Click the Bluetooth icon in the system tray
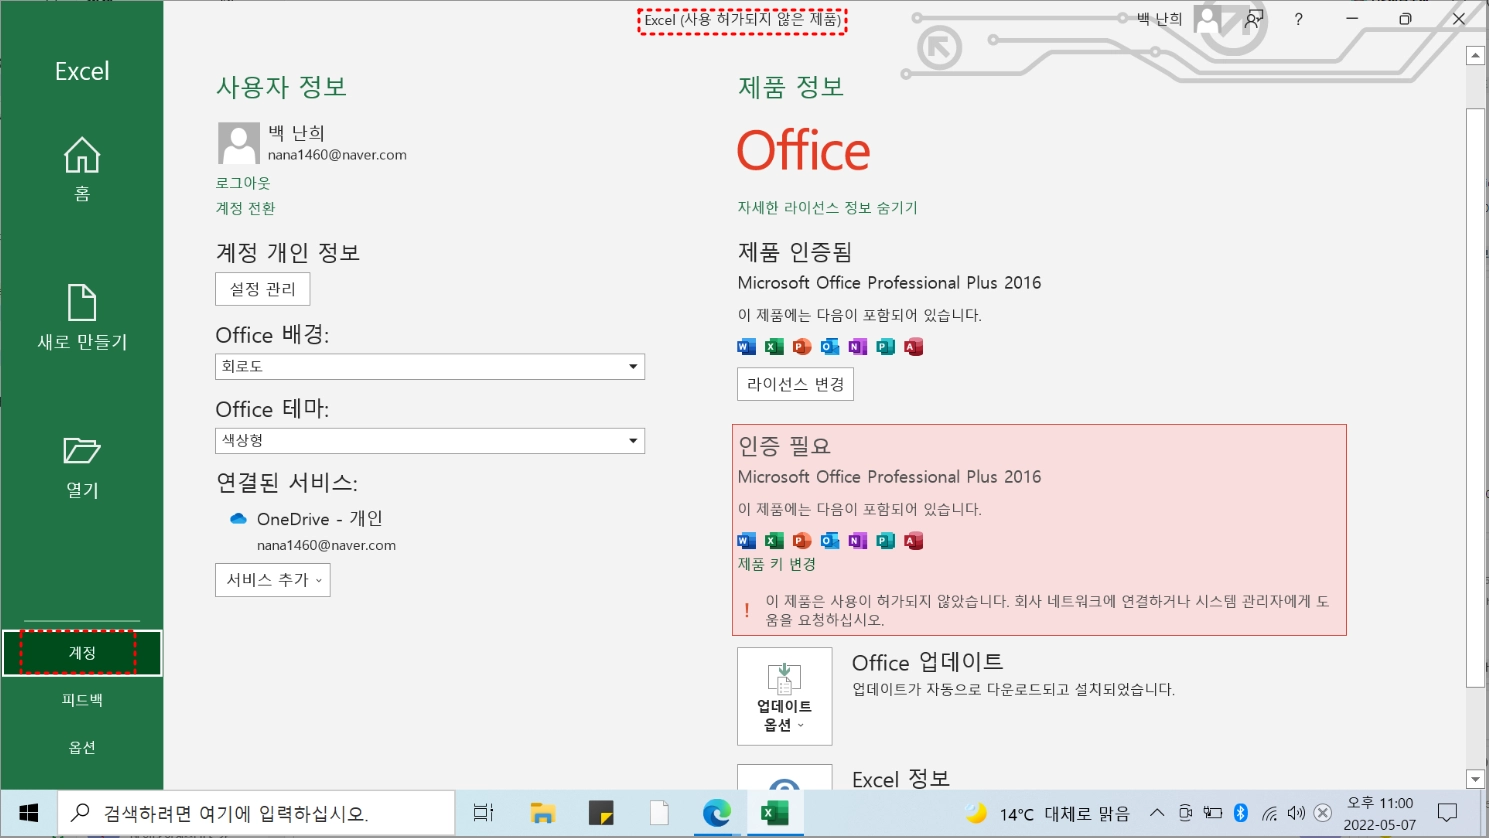The width and height of the screenshot is (1489, 838). point(1241,813)
